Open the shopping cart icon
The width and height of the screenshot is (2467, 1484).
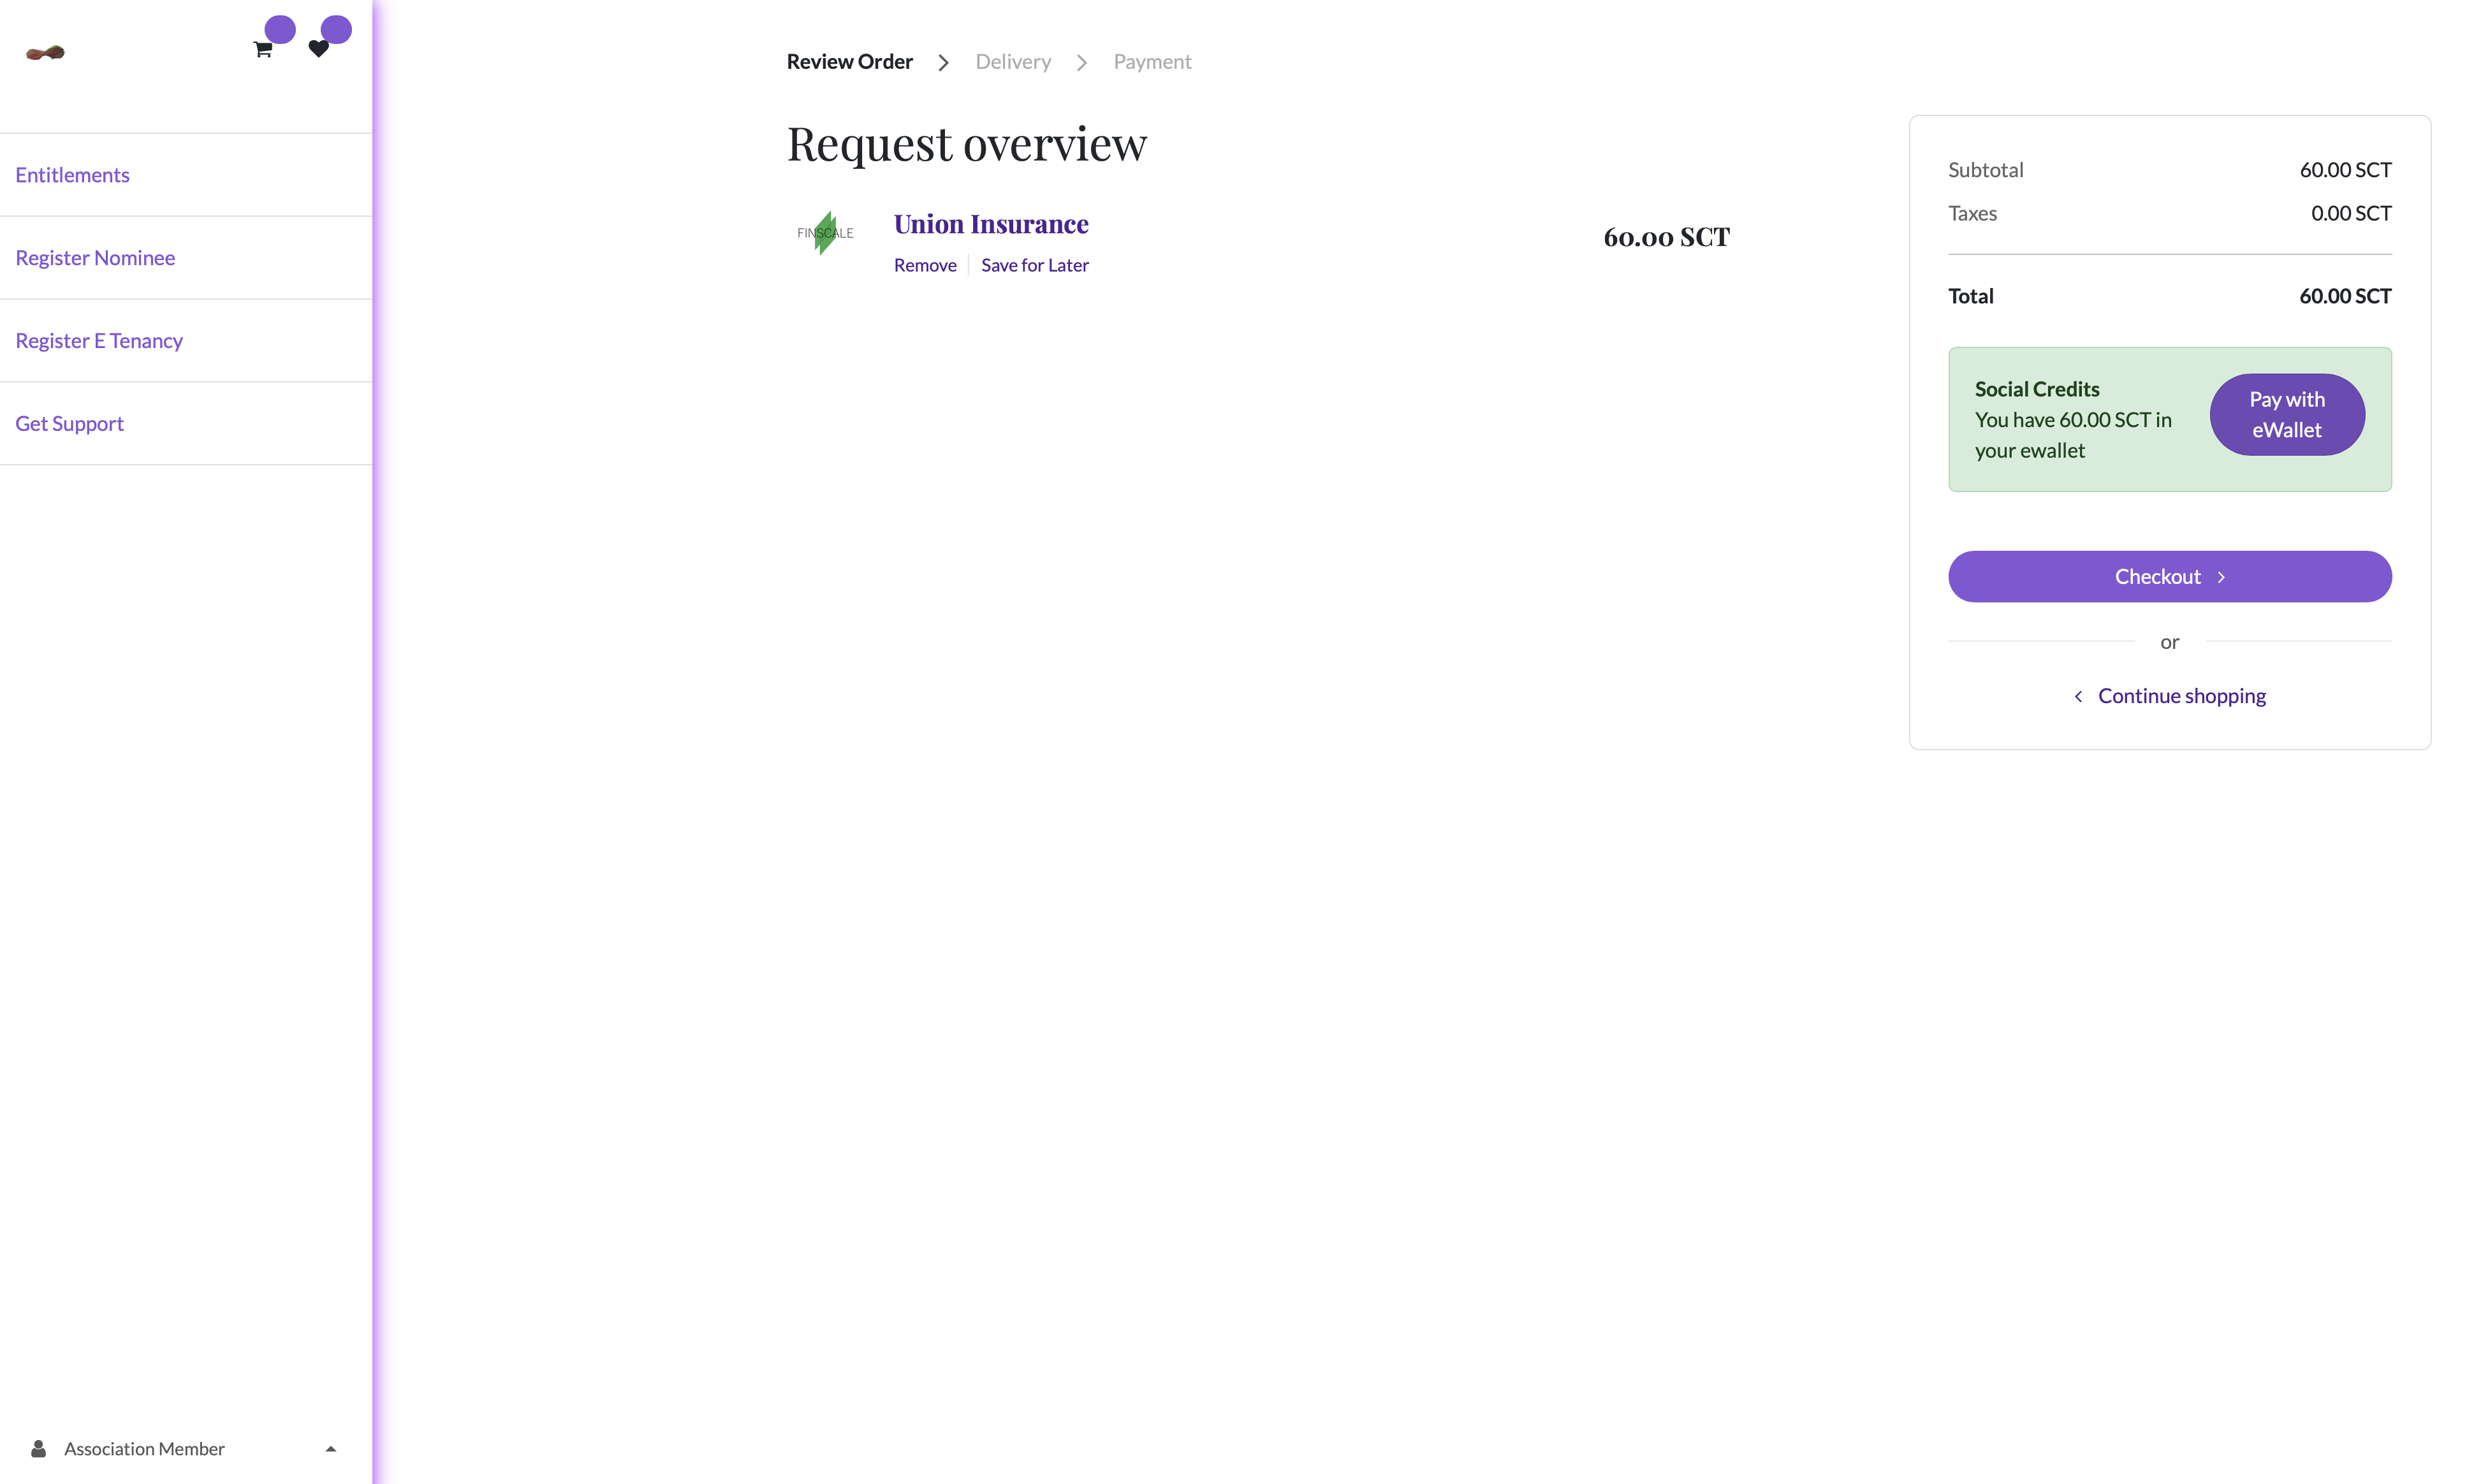click(263, 50)
